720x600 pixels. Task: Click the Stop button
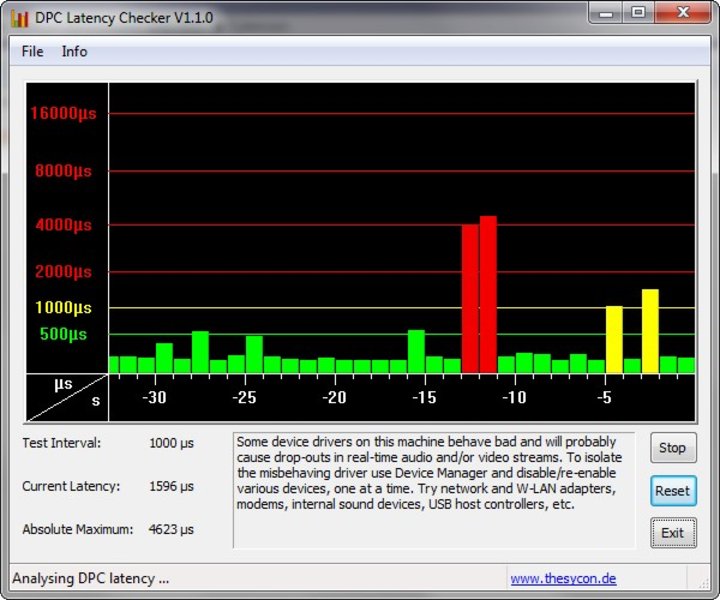(x=673, y=447)
